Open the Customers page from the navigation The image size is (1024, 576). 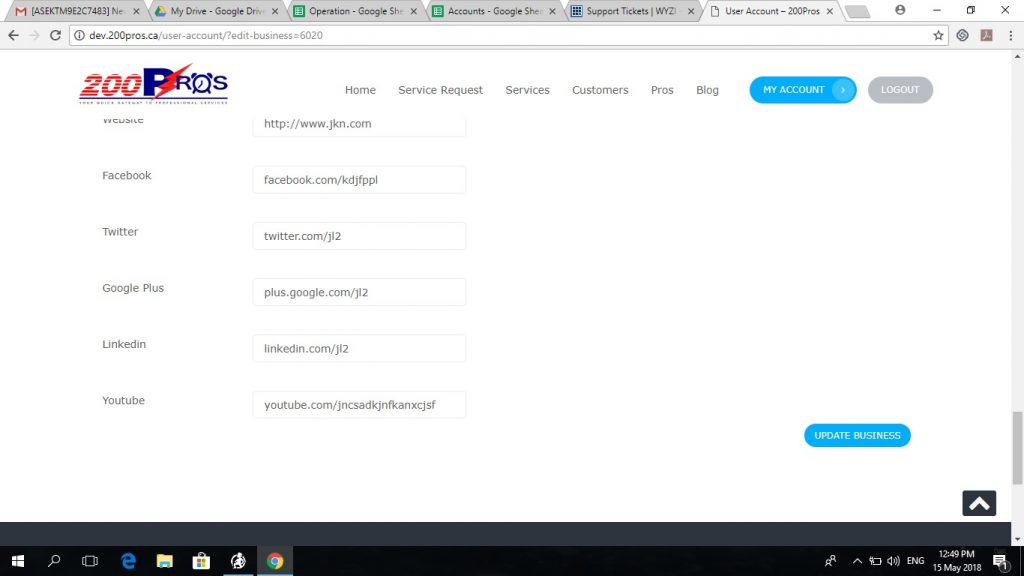(x=600, y=90)
